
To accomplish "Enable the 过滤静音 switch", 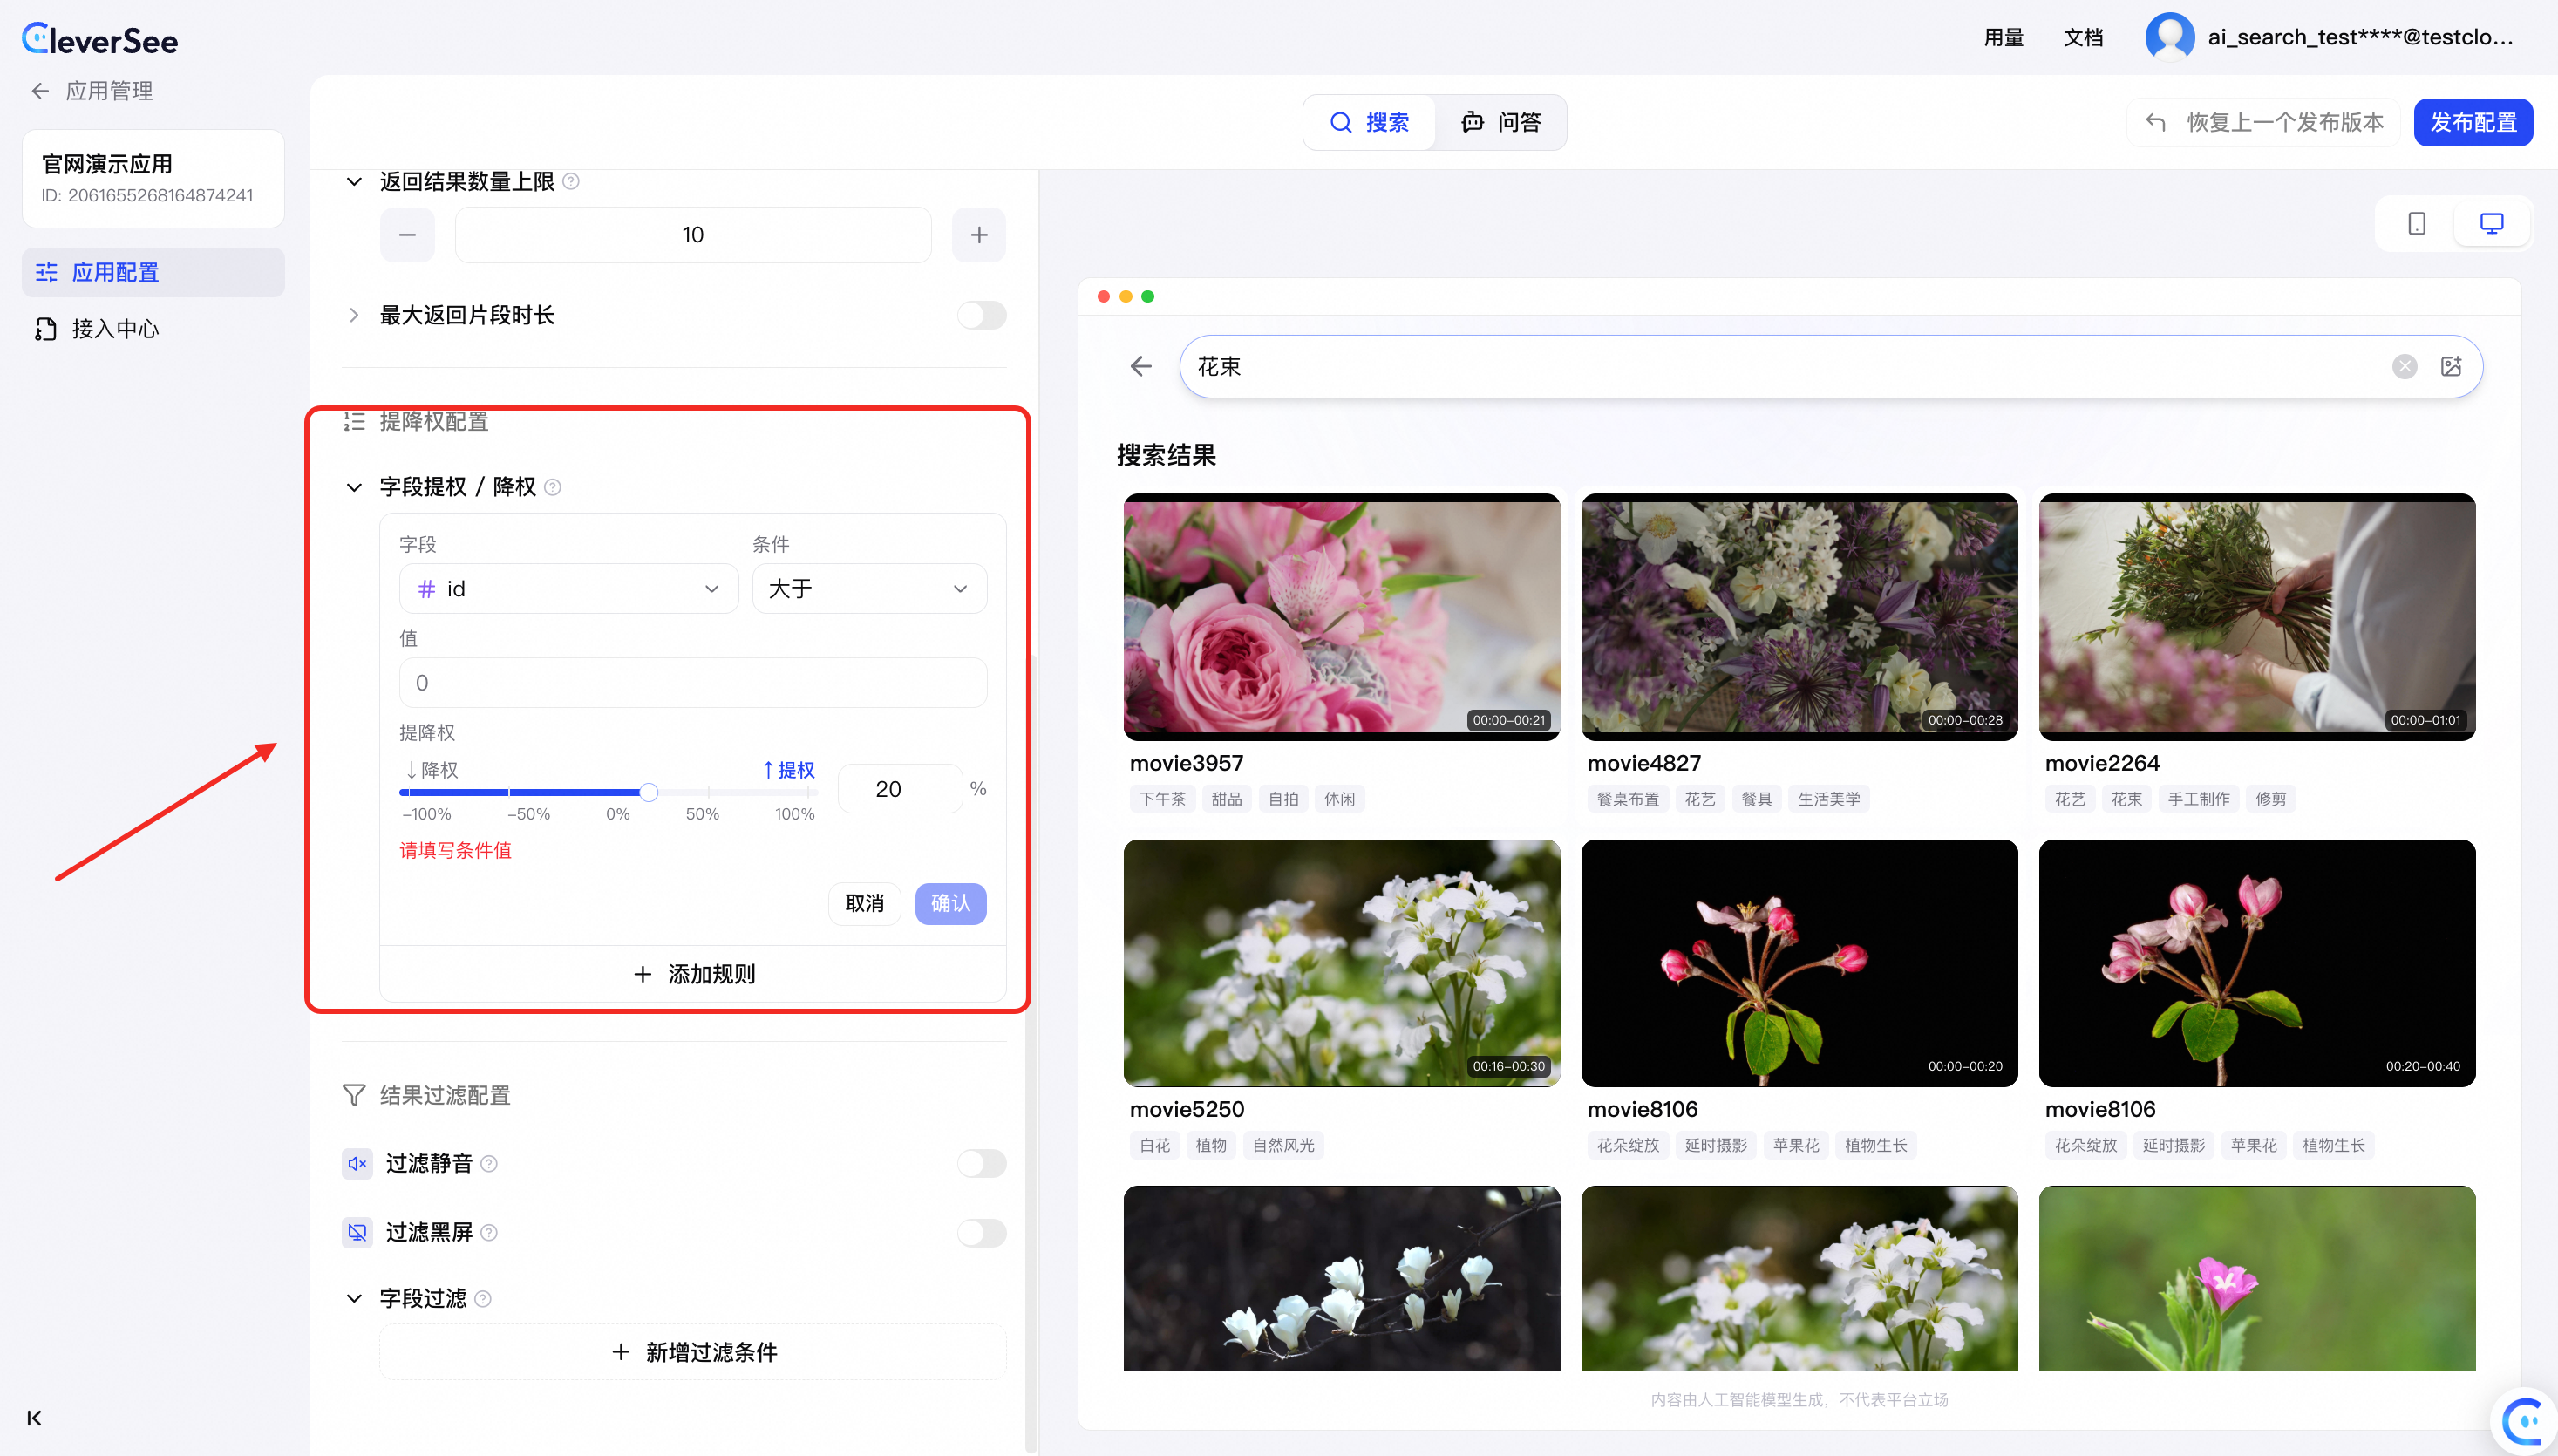I will tap(981, 1163).
